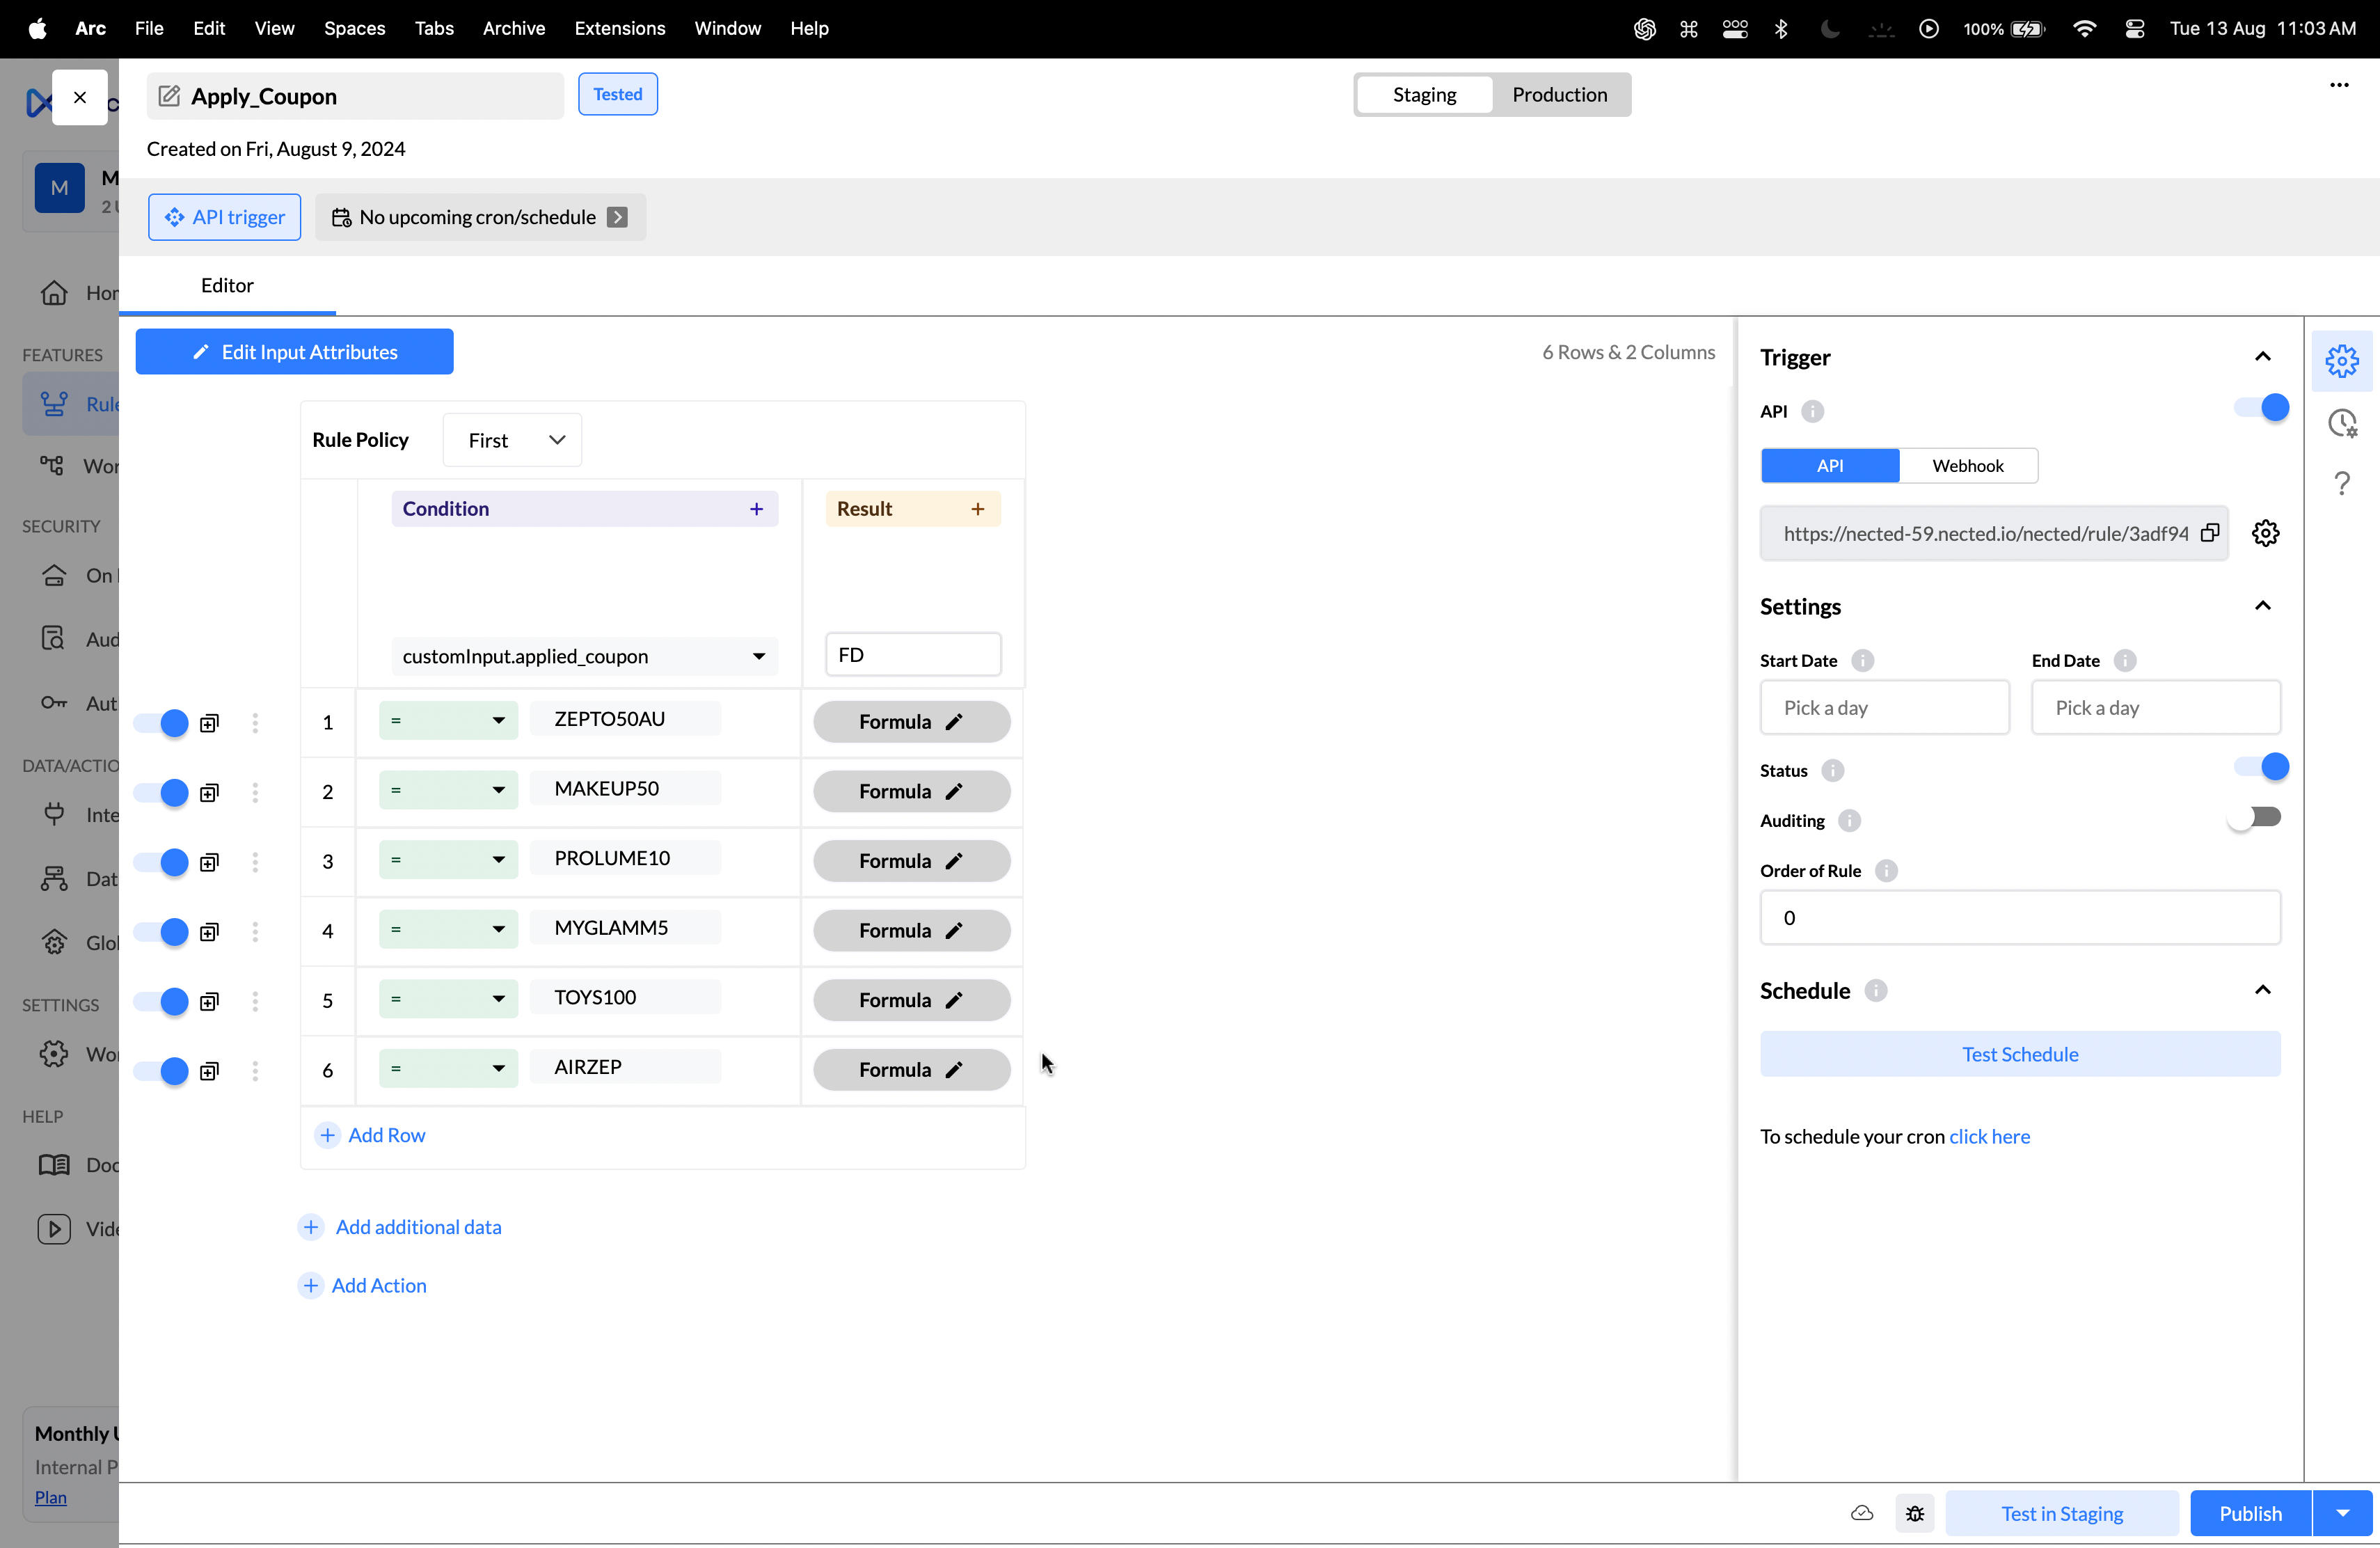Viewport: 2380px width, 1548px height.
Task: Click the Test in Staging button
Action: click(x=2061, y=1513)
